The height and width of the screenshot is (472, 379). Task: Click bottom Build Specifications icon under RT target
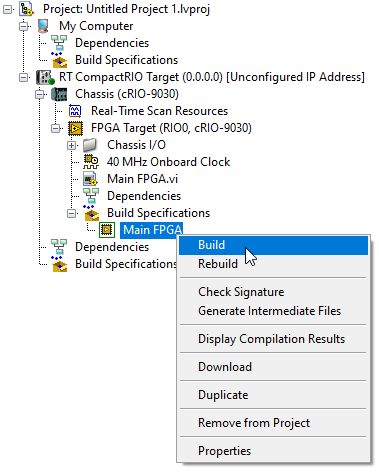pos(59,264)
